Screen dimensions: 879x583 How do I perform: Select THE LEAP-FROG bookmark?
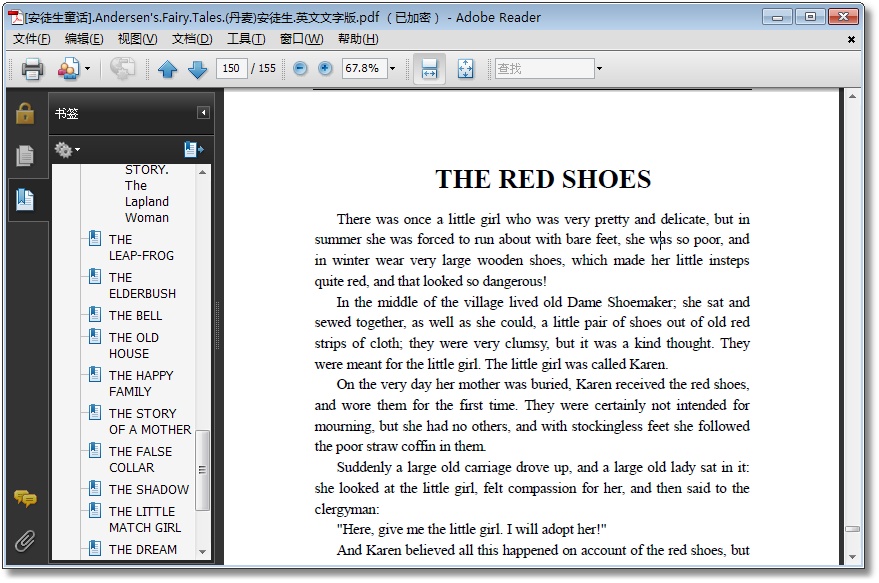141,247
